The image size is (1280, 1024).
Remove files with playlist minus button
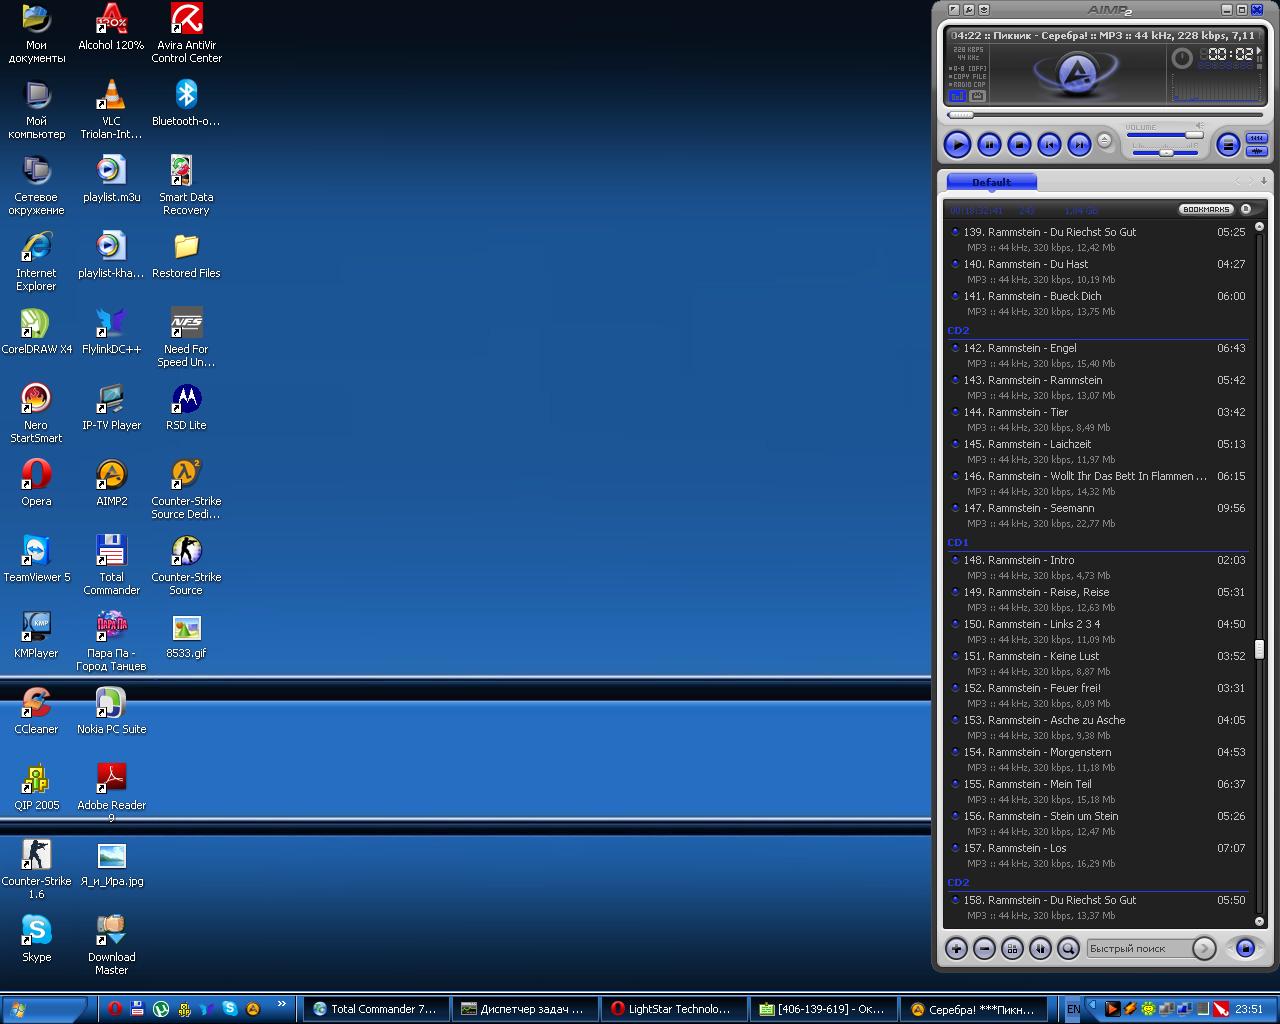984,948
